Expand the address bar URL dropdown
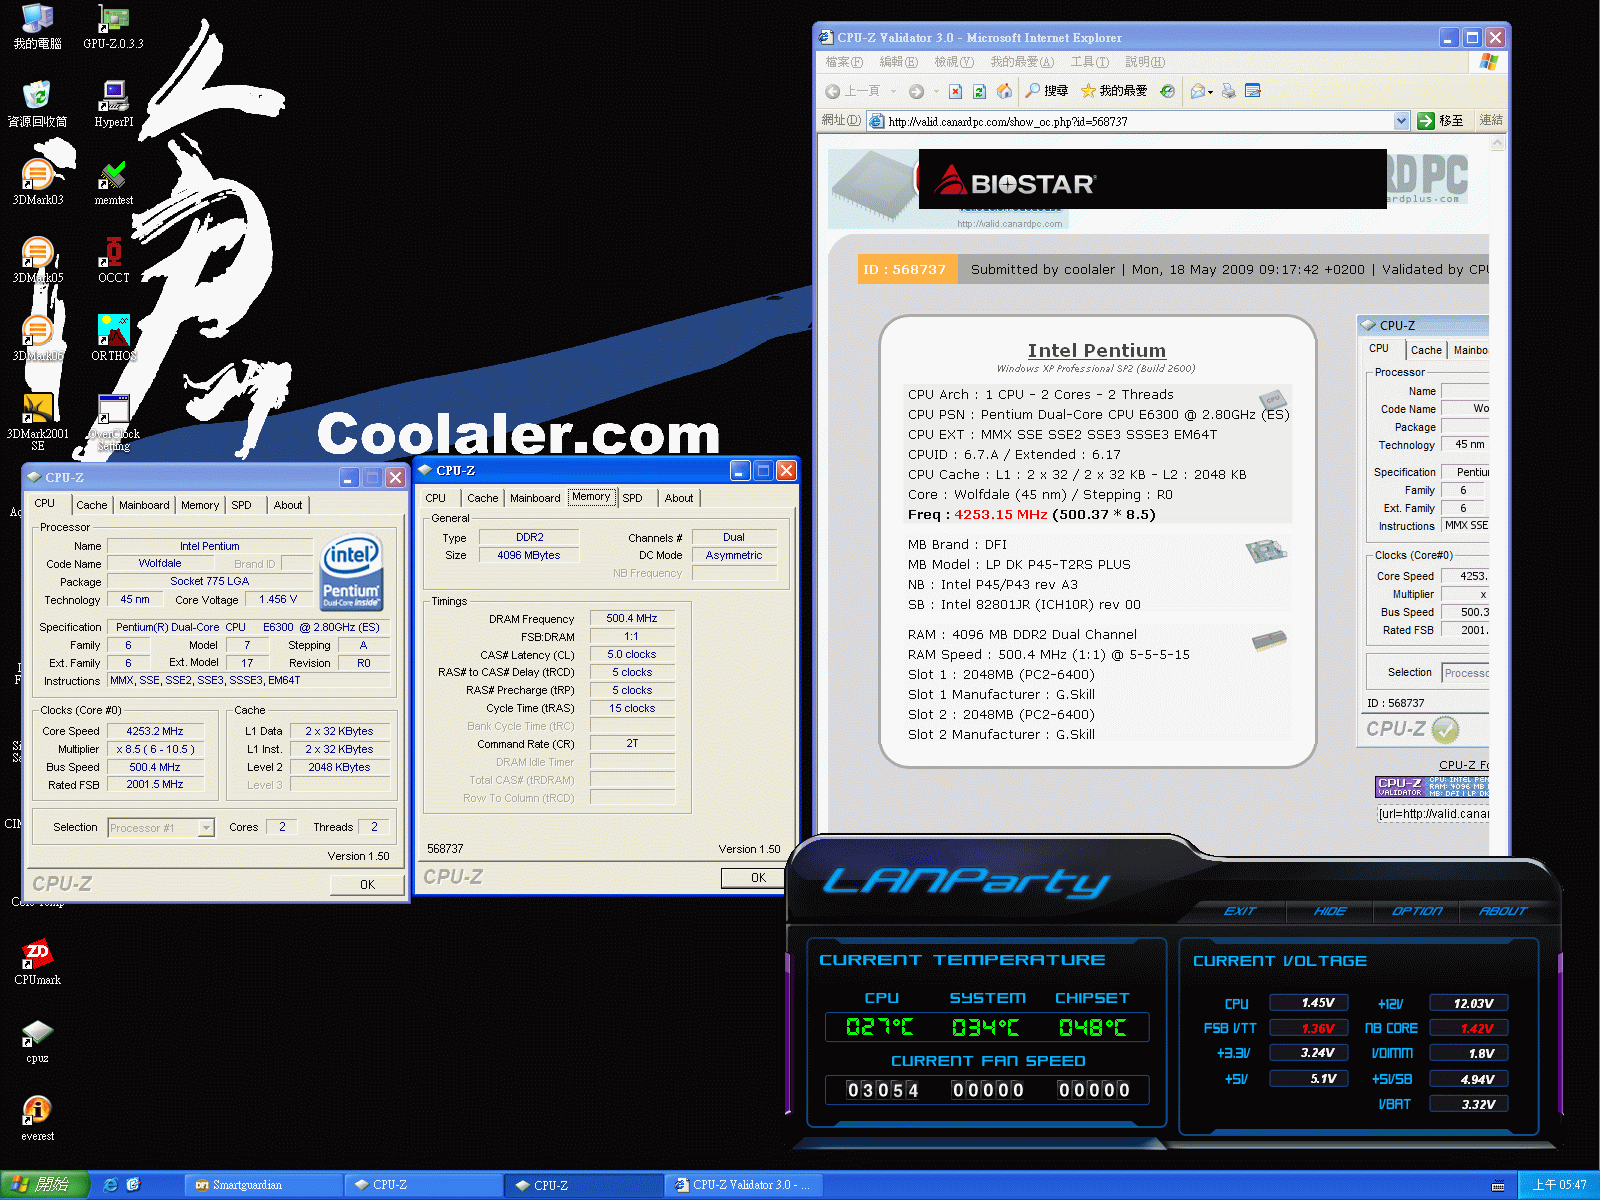This screenshot has height=1200, width=1600. click(x=1401, y=121)
